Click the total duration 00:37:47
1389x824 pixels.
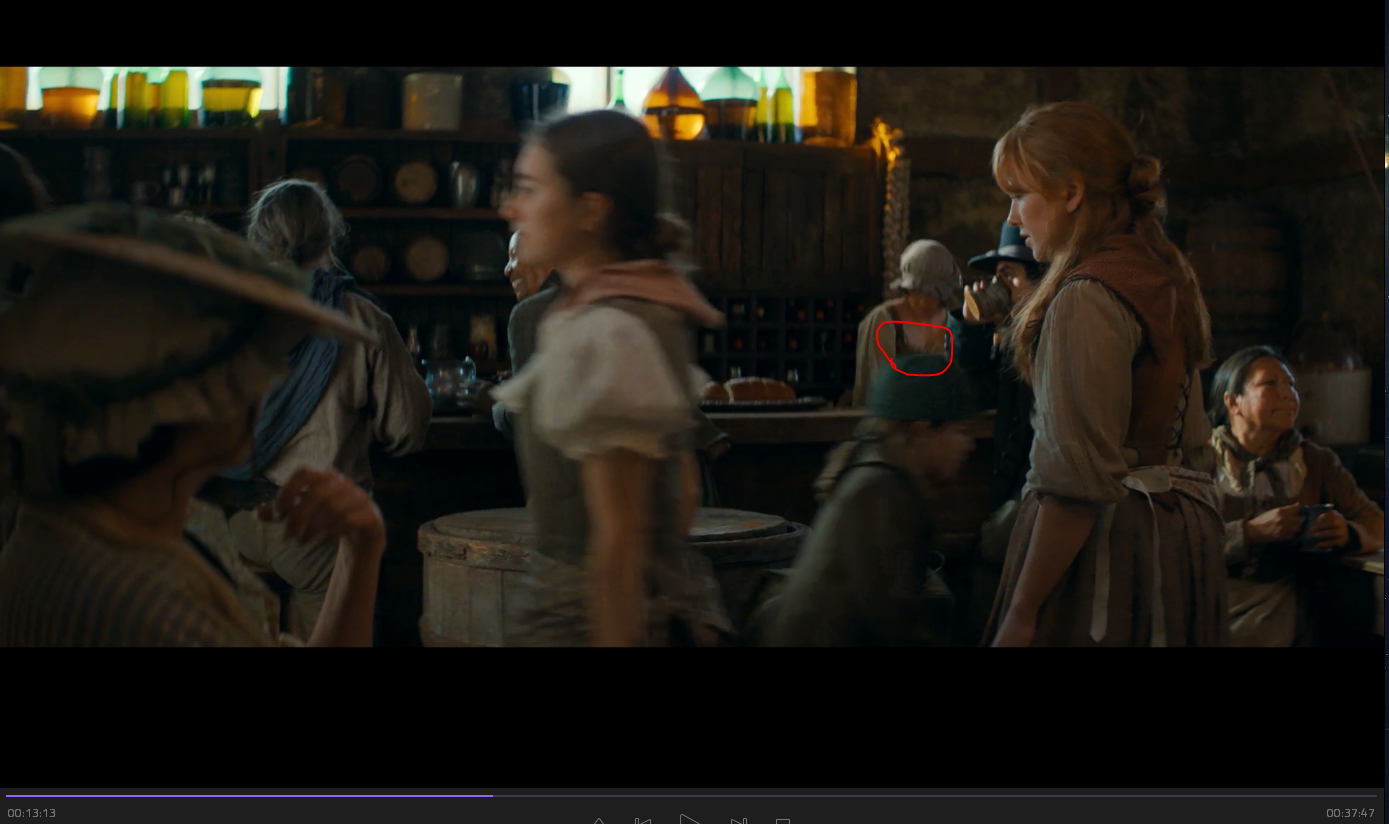pyautogui.click(x=1350, y=813)
